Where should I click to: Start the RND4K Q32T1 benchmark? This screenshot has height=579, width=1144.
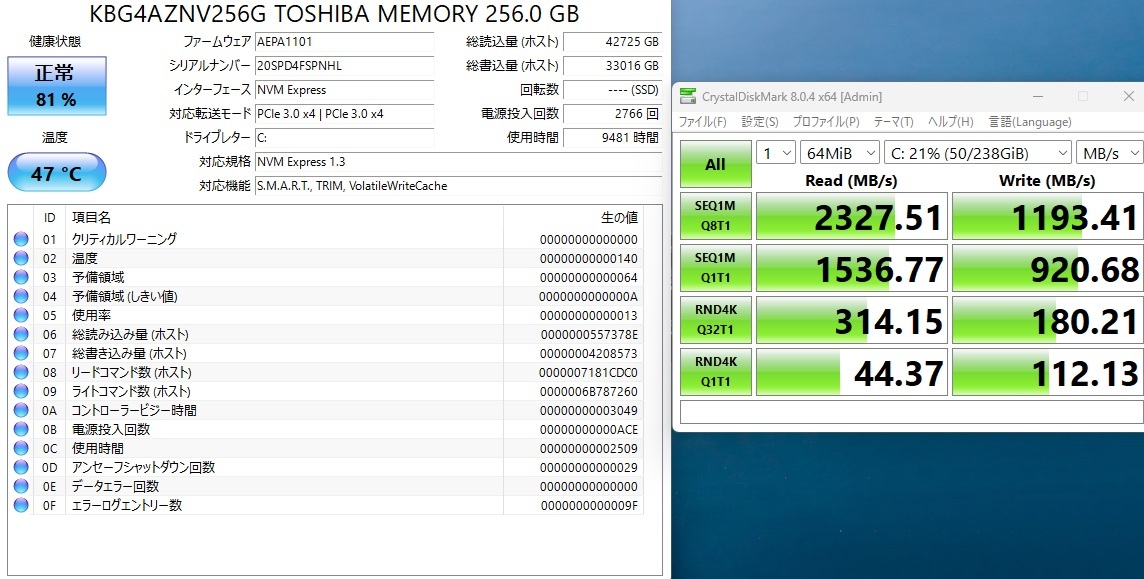point(716,319)
